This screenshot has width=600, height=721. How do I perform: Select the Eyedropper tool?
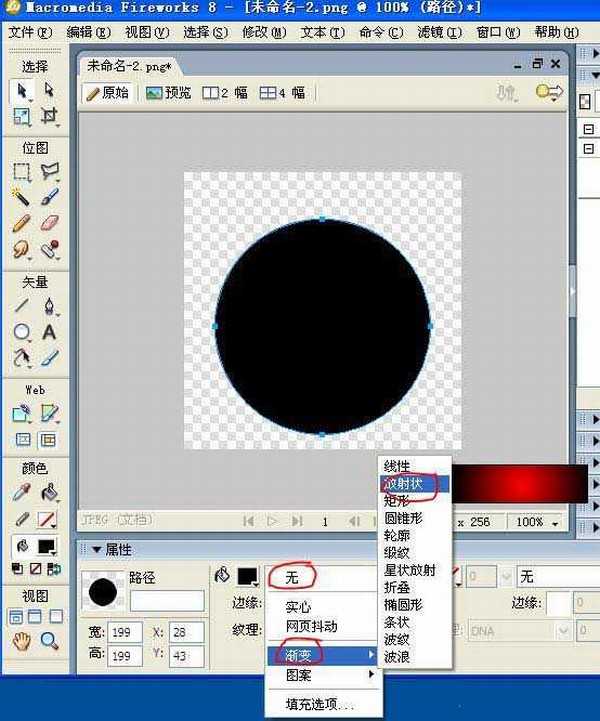21,492
